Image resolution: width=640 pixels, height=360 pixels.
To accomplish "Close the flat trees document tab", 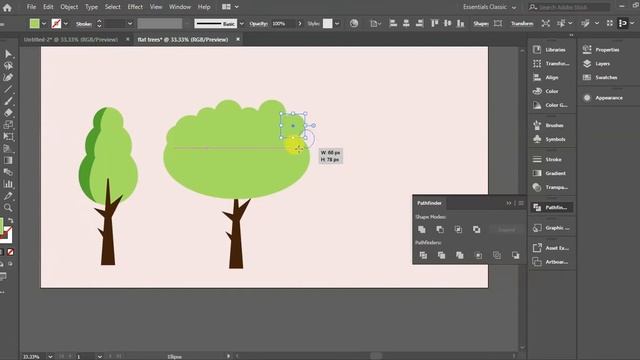I will (x=238, y=39).
